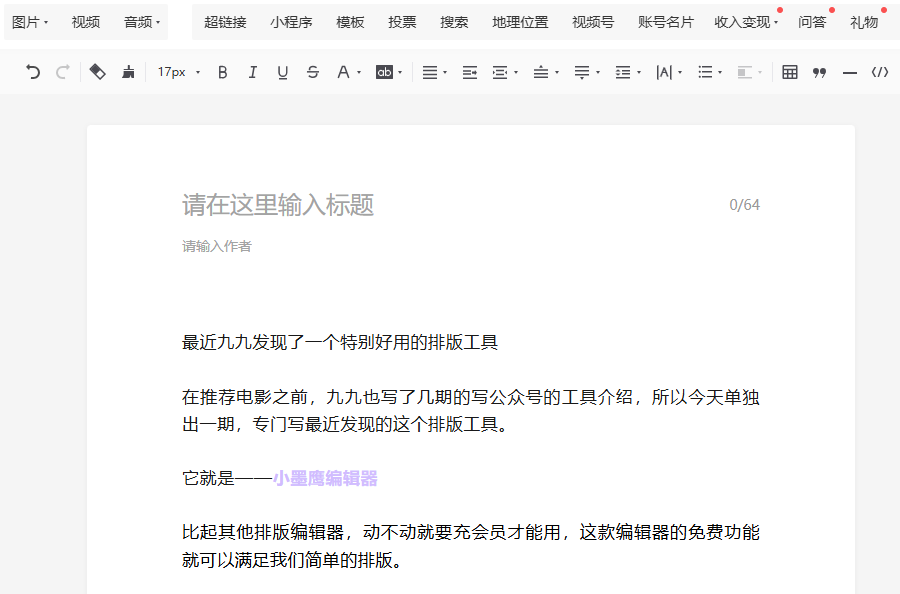900x594 pixels.
Task: Open the text alignment dropdown
Action: click(434, 72)
